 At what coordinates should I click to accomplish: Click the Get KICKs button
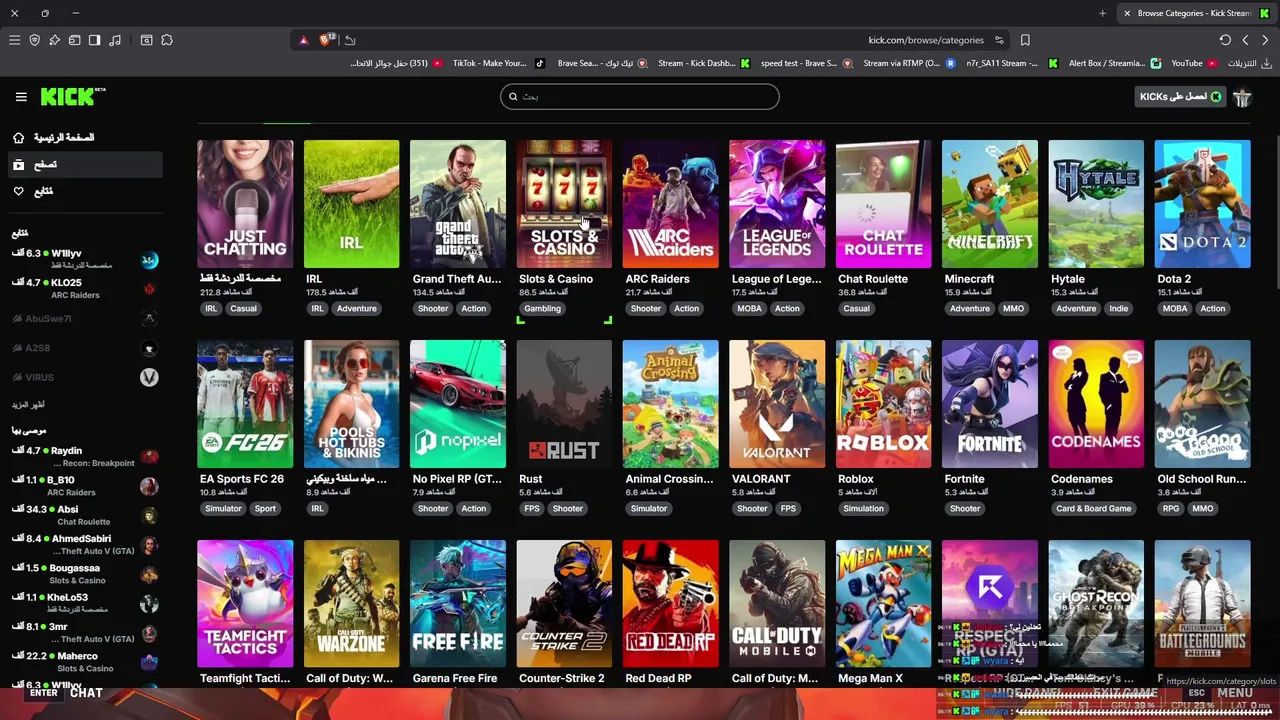pos(1181,97)
